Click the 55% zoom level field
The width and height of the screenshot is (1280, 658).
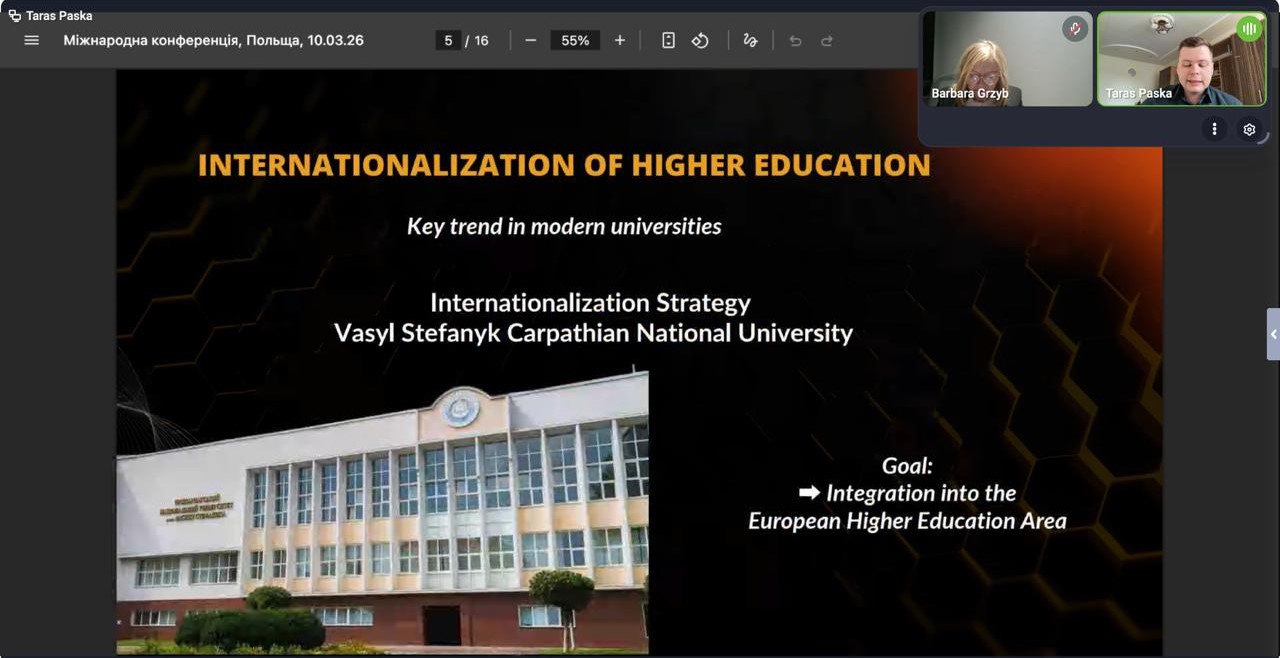click(x=575, y=40)
